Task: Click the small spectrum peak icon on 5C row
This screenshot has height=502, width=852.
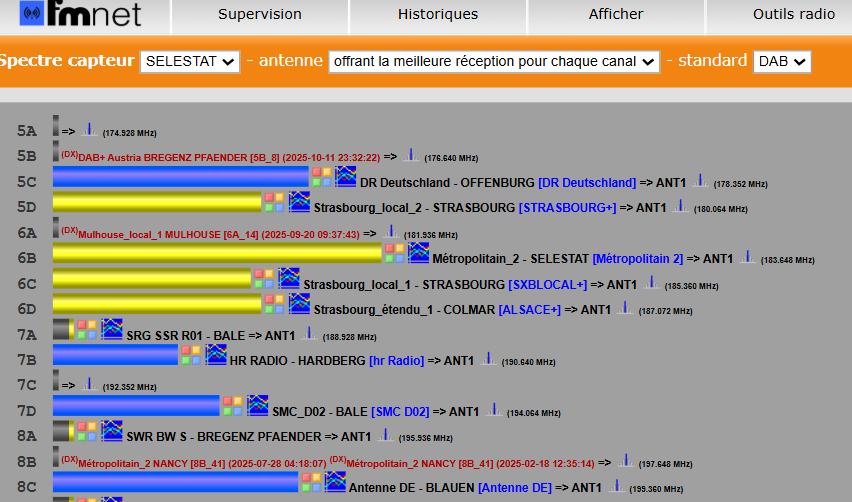Action: (700, 181)
